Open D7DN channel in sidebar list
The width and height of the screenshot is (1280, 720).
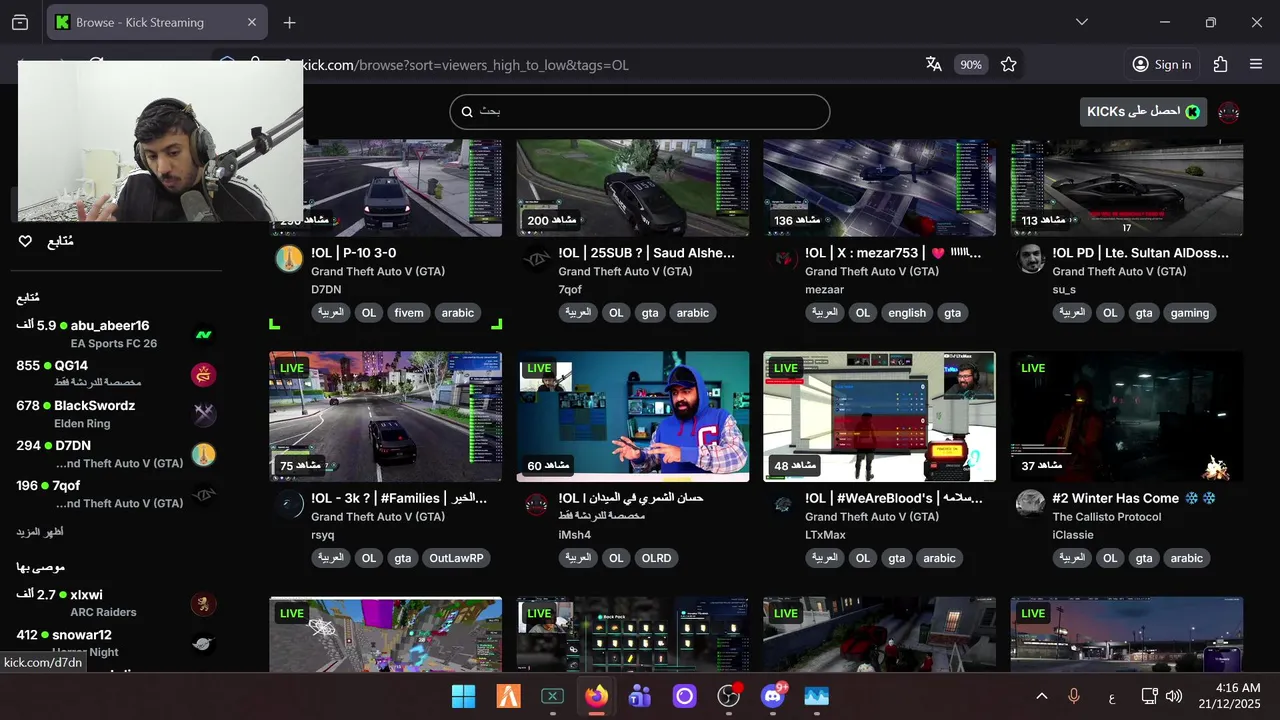pyautogui.click(x=115, y=454)
